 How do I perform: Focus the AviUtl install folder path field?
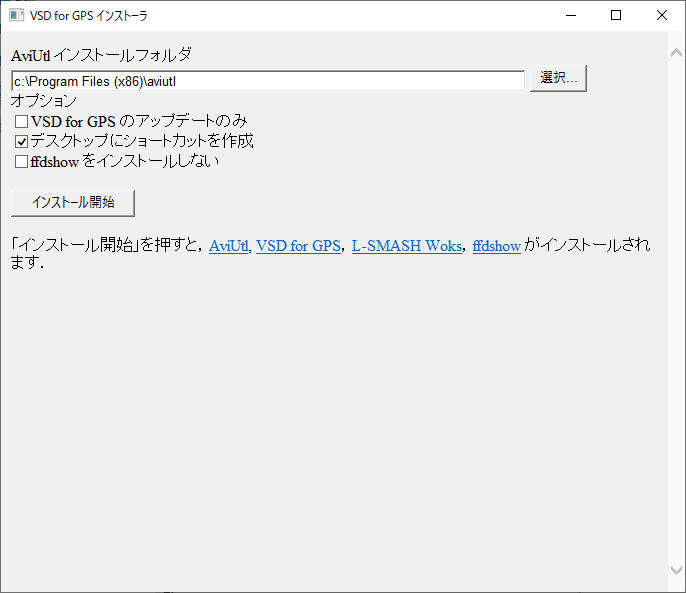coord(266,80)
